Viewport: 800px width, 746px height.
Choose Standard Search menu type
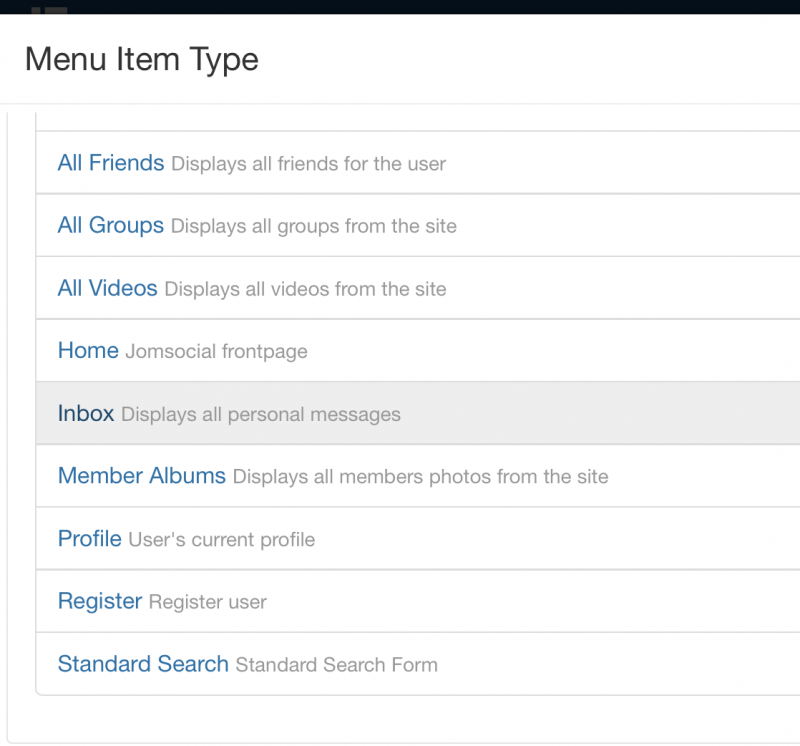(x=143, y=664)
